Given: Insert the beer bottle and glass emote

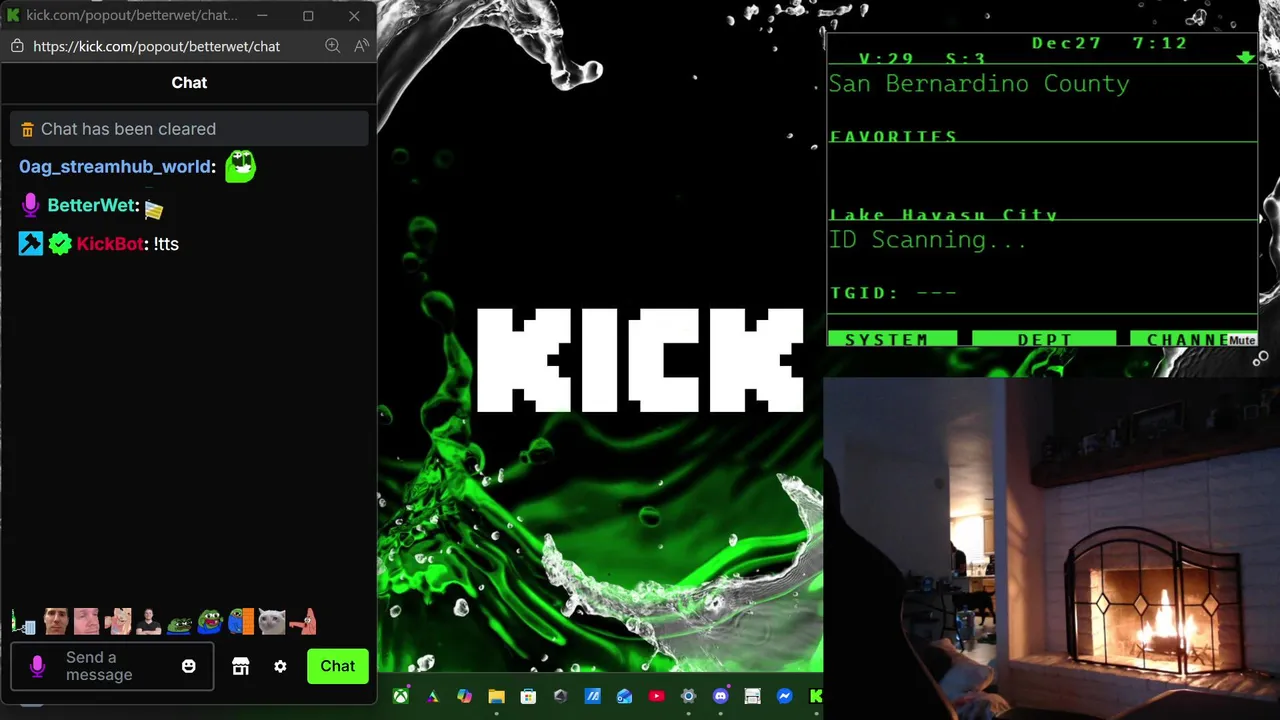Looking at the screenshot, I should click(x=23, y=622).
